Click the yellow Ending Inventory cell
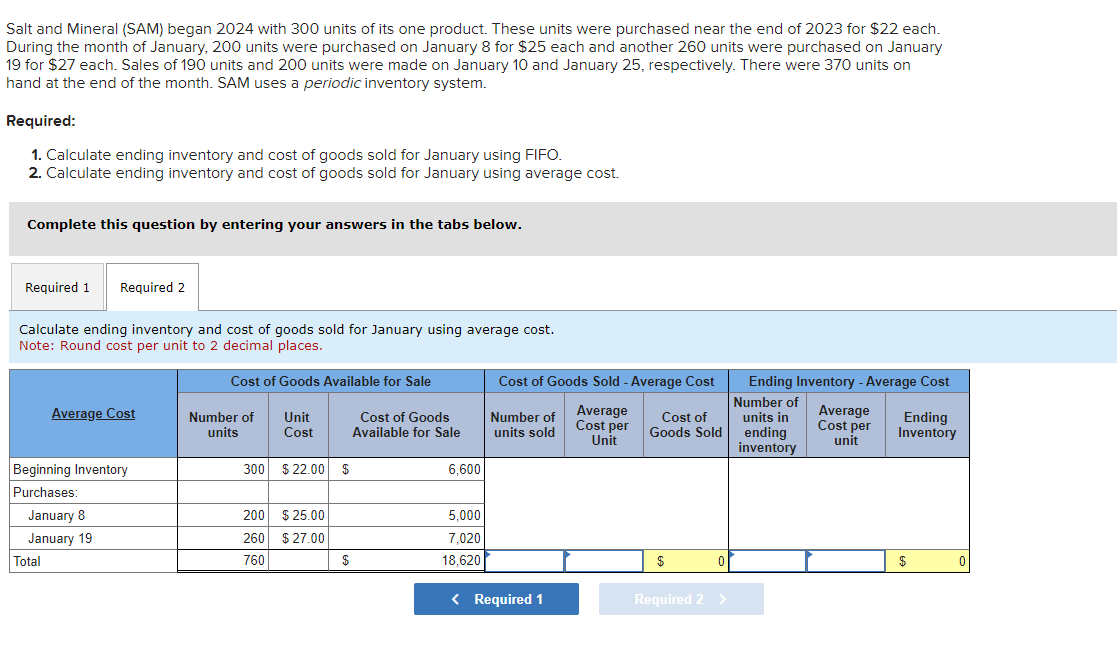 pyautogui.click(x=927, y=560)
